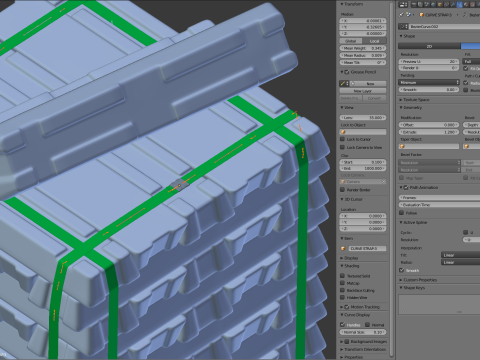Screen dimensions: 480x360
Task: Toggle Backface Culling checkbox
Action: click(342, 290)
